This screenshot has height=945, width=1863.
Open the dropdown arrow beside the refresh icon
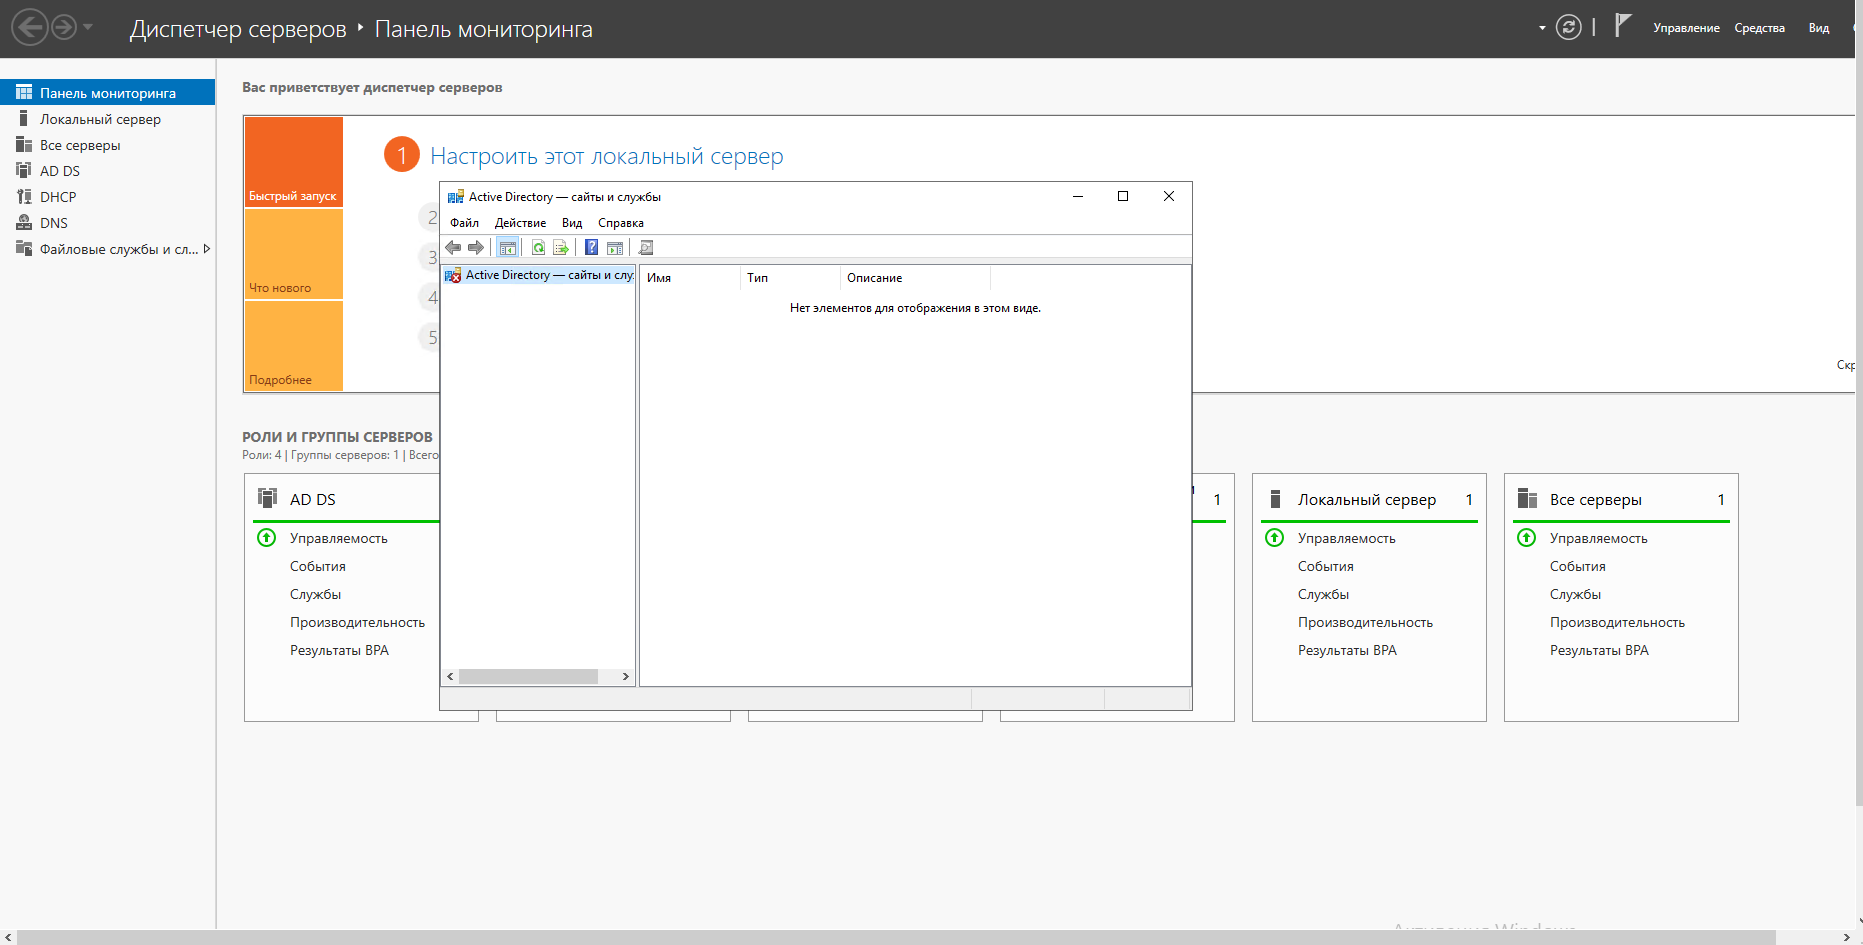pos(1542,28)
